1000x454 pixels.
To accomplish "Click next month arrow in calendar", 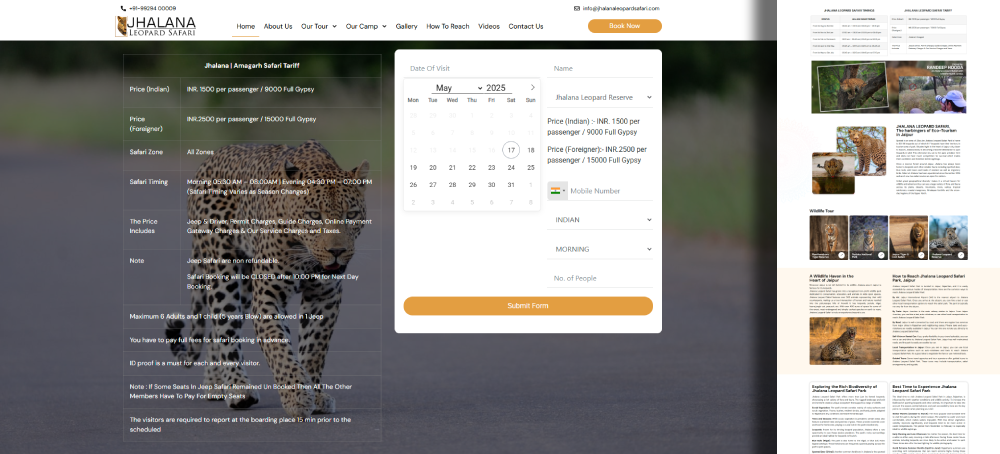I will coord(532,88).
